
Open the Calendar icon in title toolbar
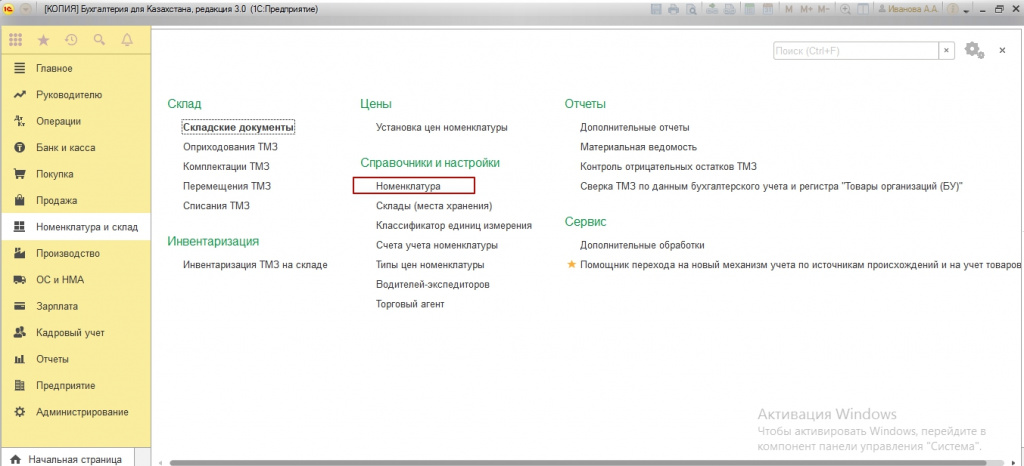coord(768,10)
